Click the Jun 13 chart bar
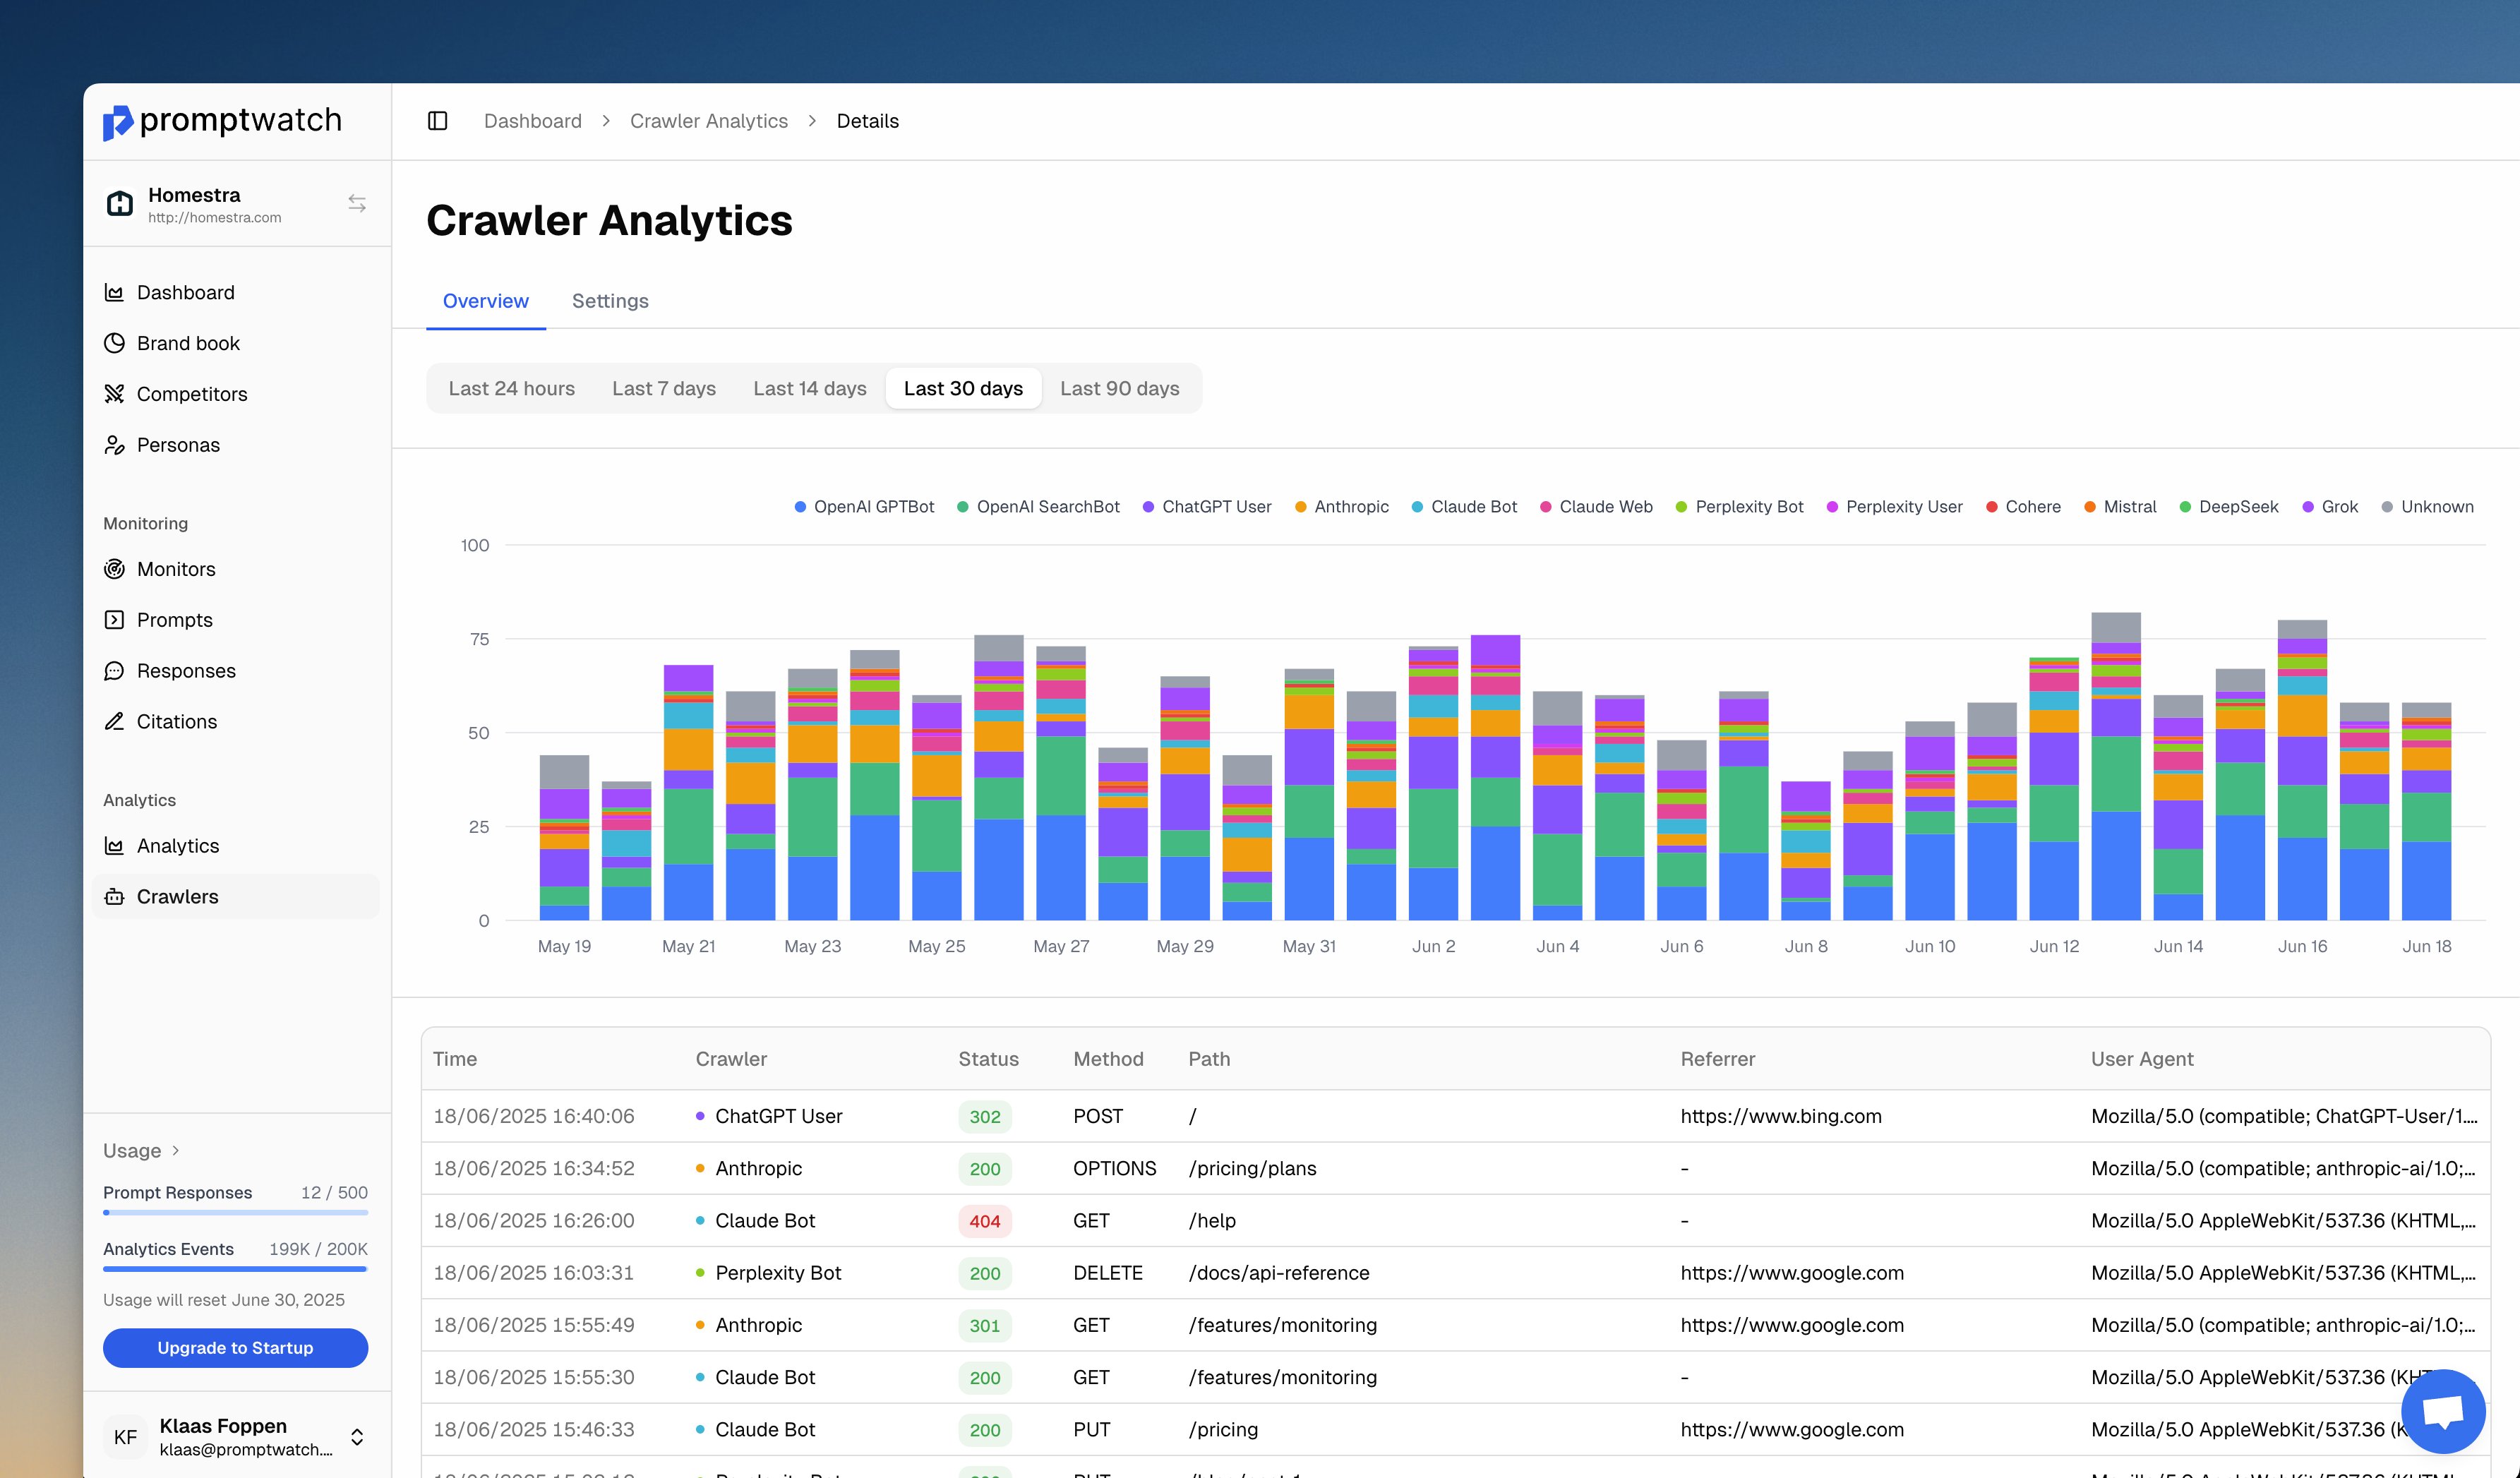The image size is (2520, 1478). coord(2116,766)
